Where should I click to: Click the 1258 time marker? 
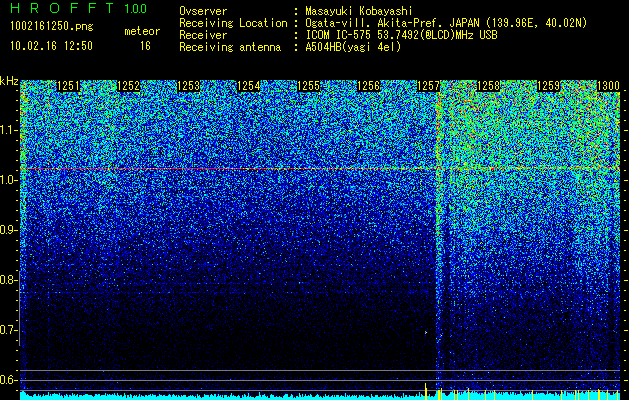(x=489, y=86)
